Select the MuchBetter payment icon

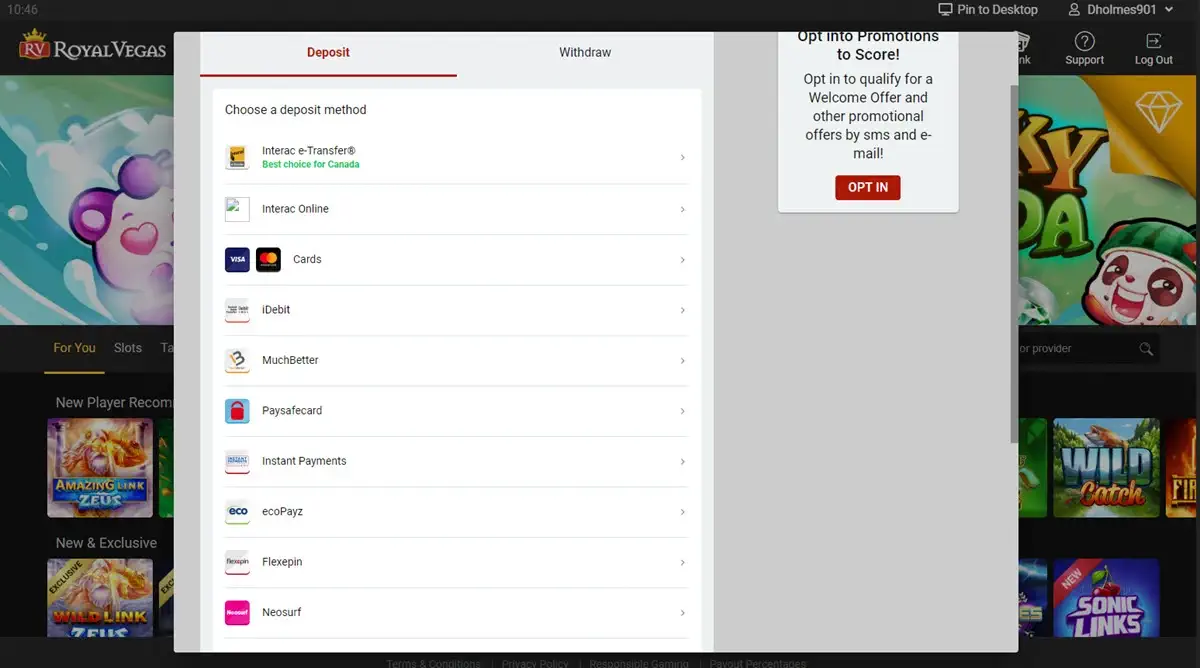click(237, 360)
